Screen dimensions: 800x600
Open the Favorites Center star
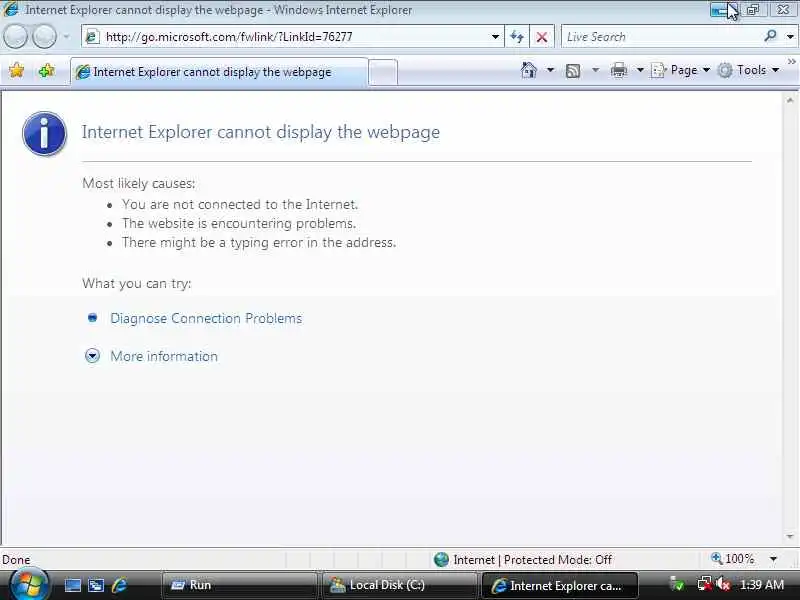(16, 70)
